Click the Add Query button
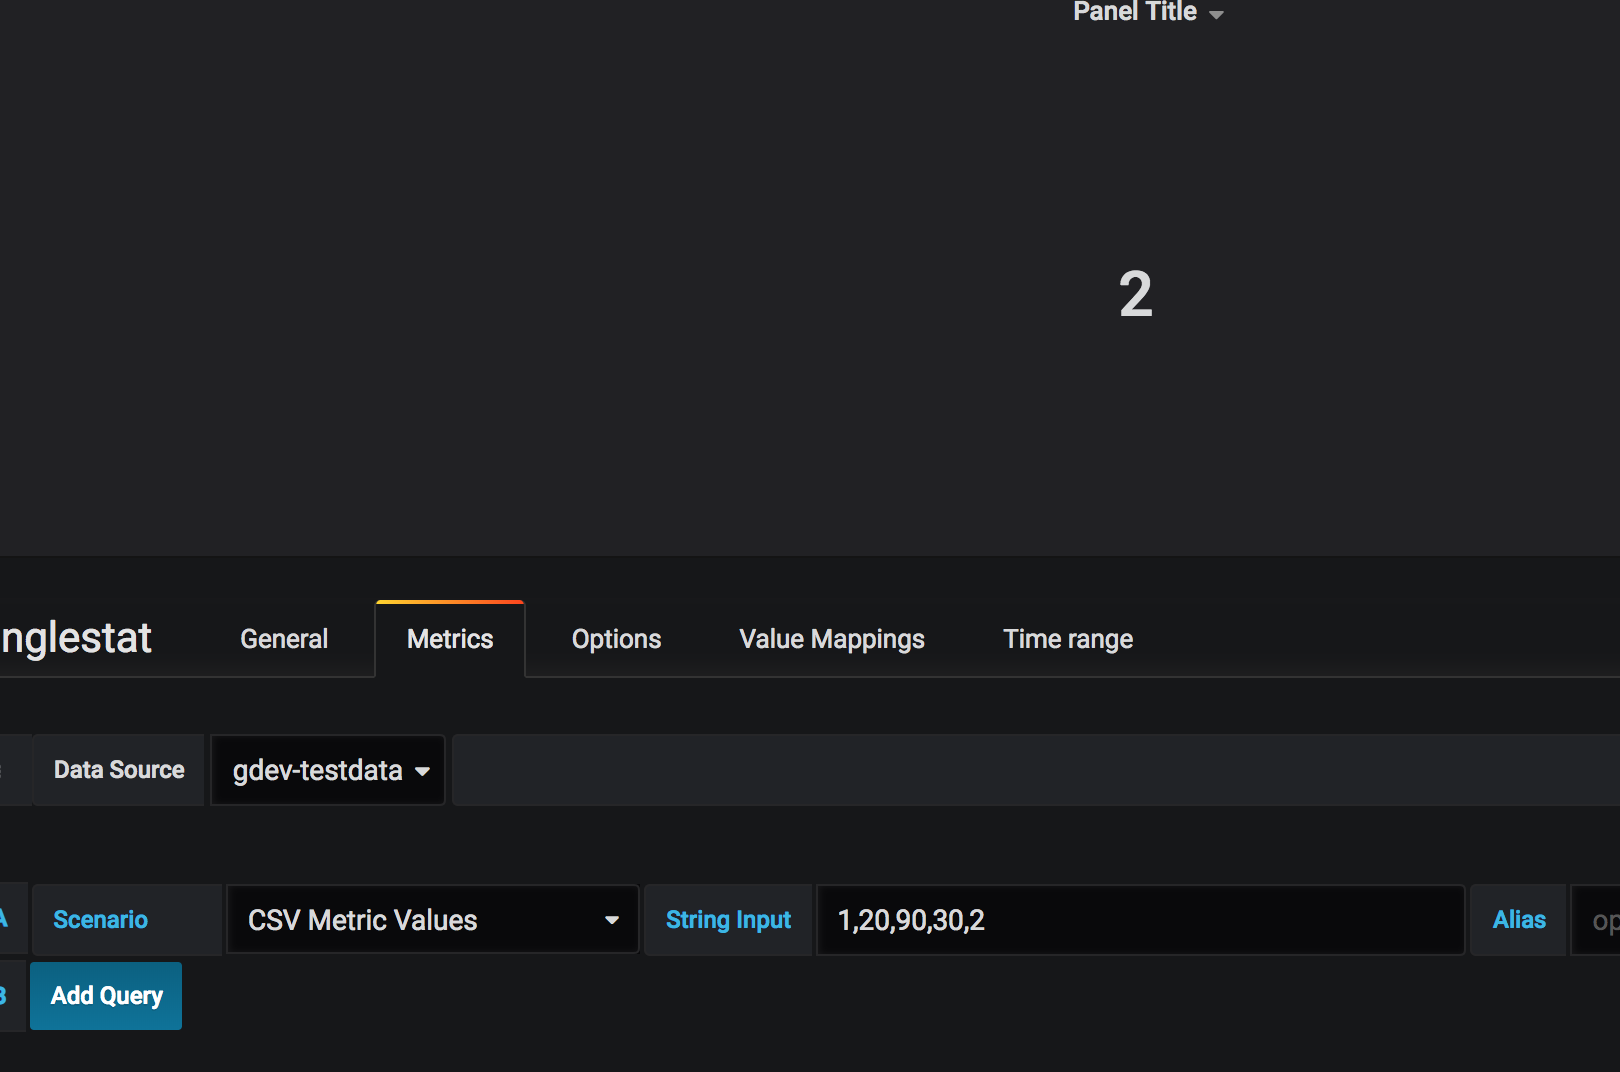Image resolution: width=1620 pixels, height=1072 pixels. tap(106, 995)
